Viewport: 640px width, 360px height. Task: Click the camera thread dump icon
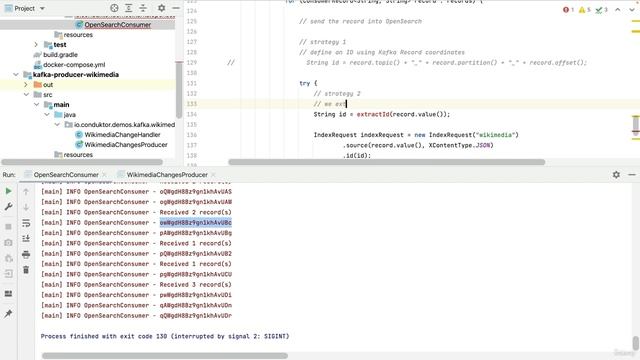click(8, 242)
